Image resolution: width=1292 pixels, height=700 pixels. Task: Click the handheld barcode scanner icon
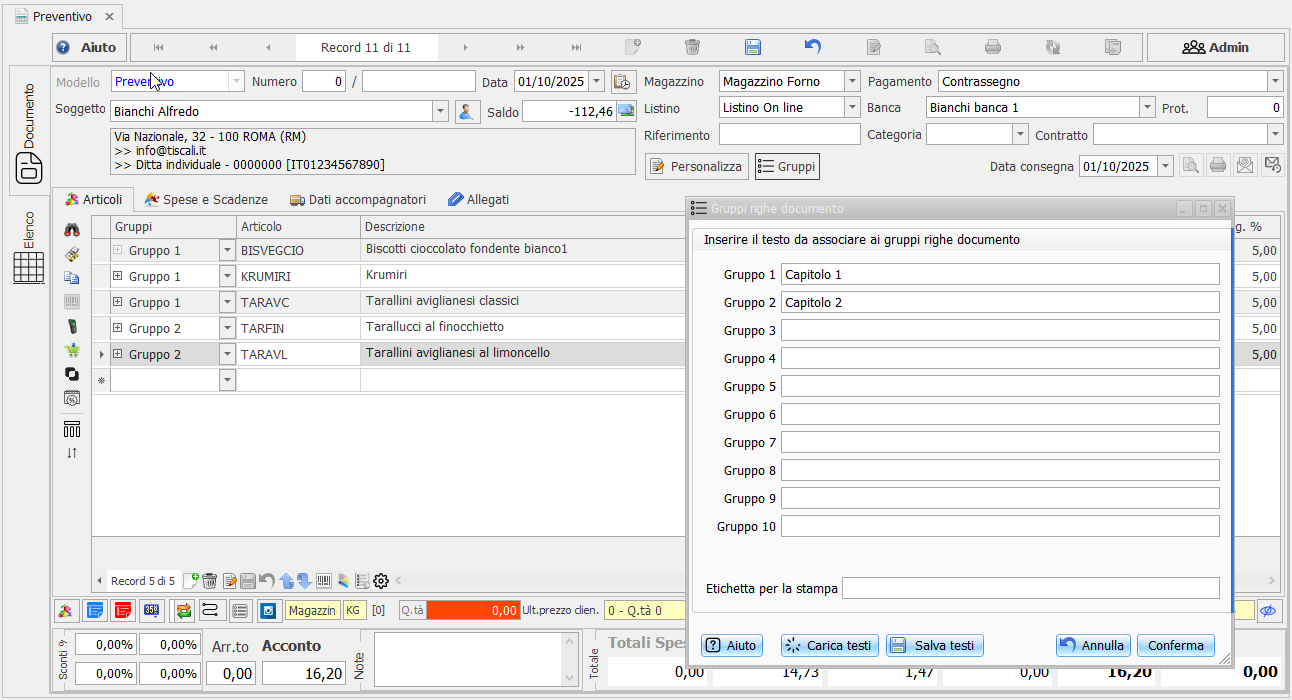click(72, 327)
